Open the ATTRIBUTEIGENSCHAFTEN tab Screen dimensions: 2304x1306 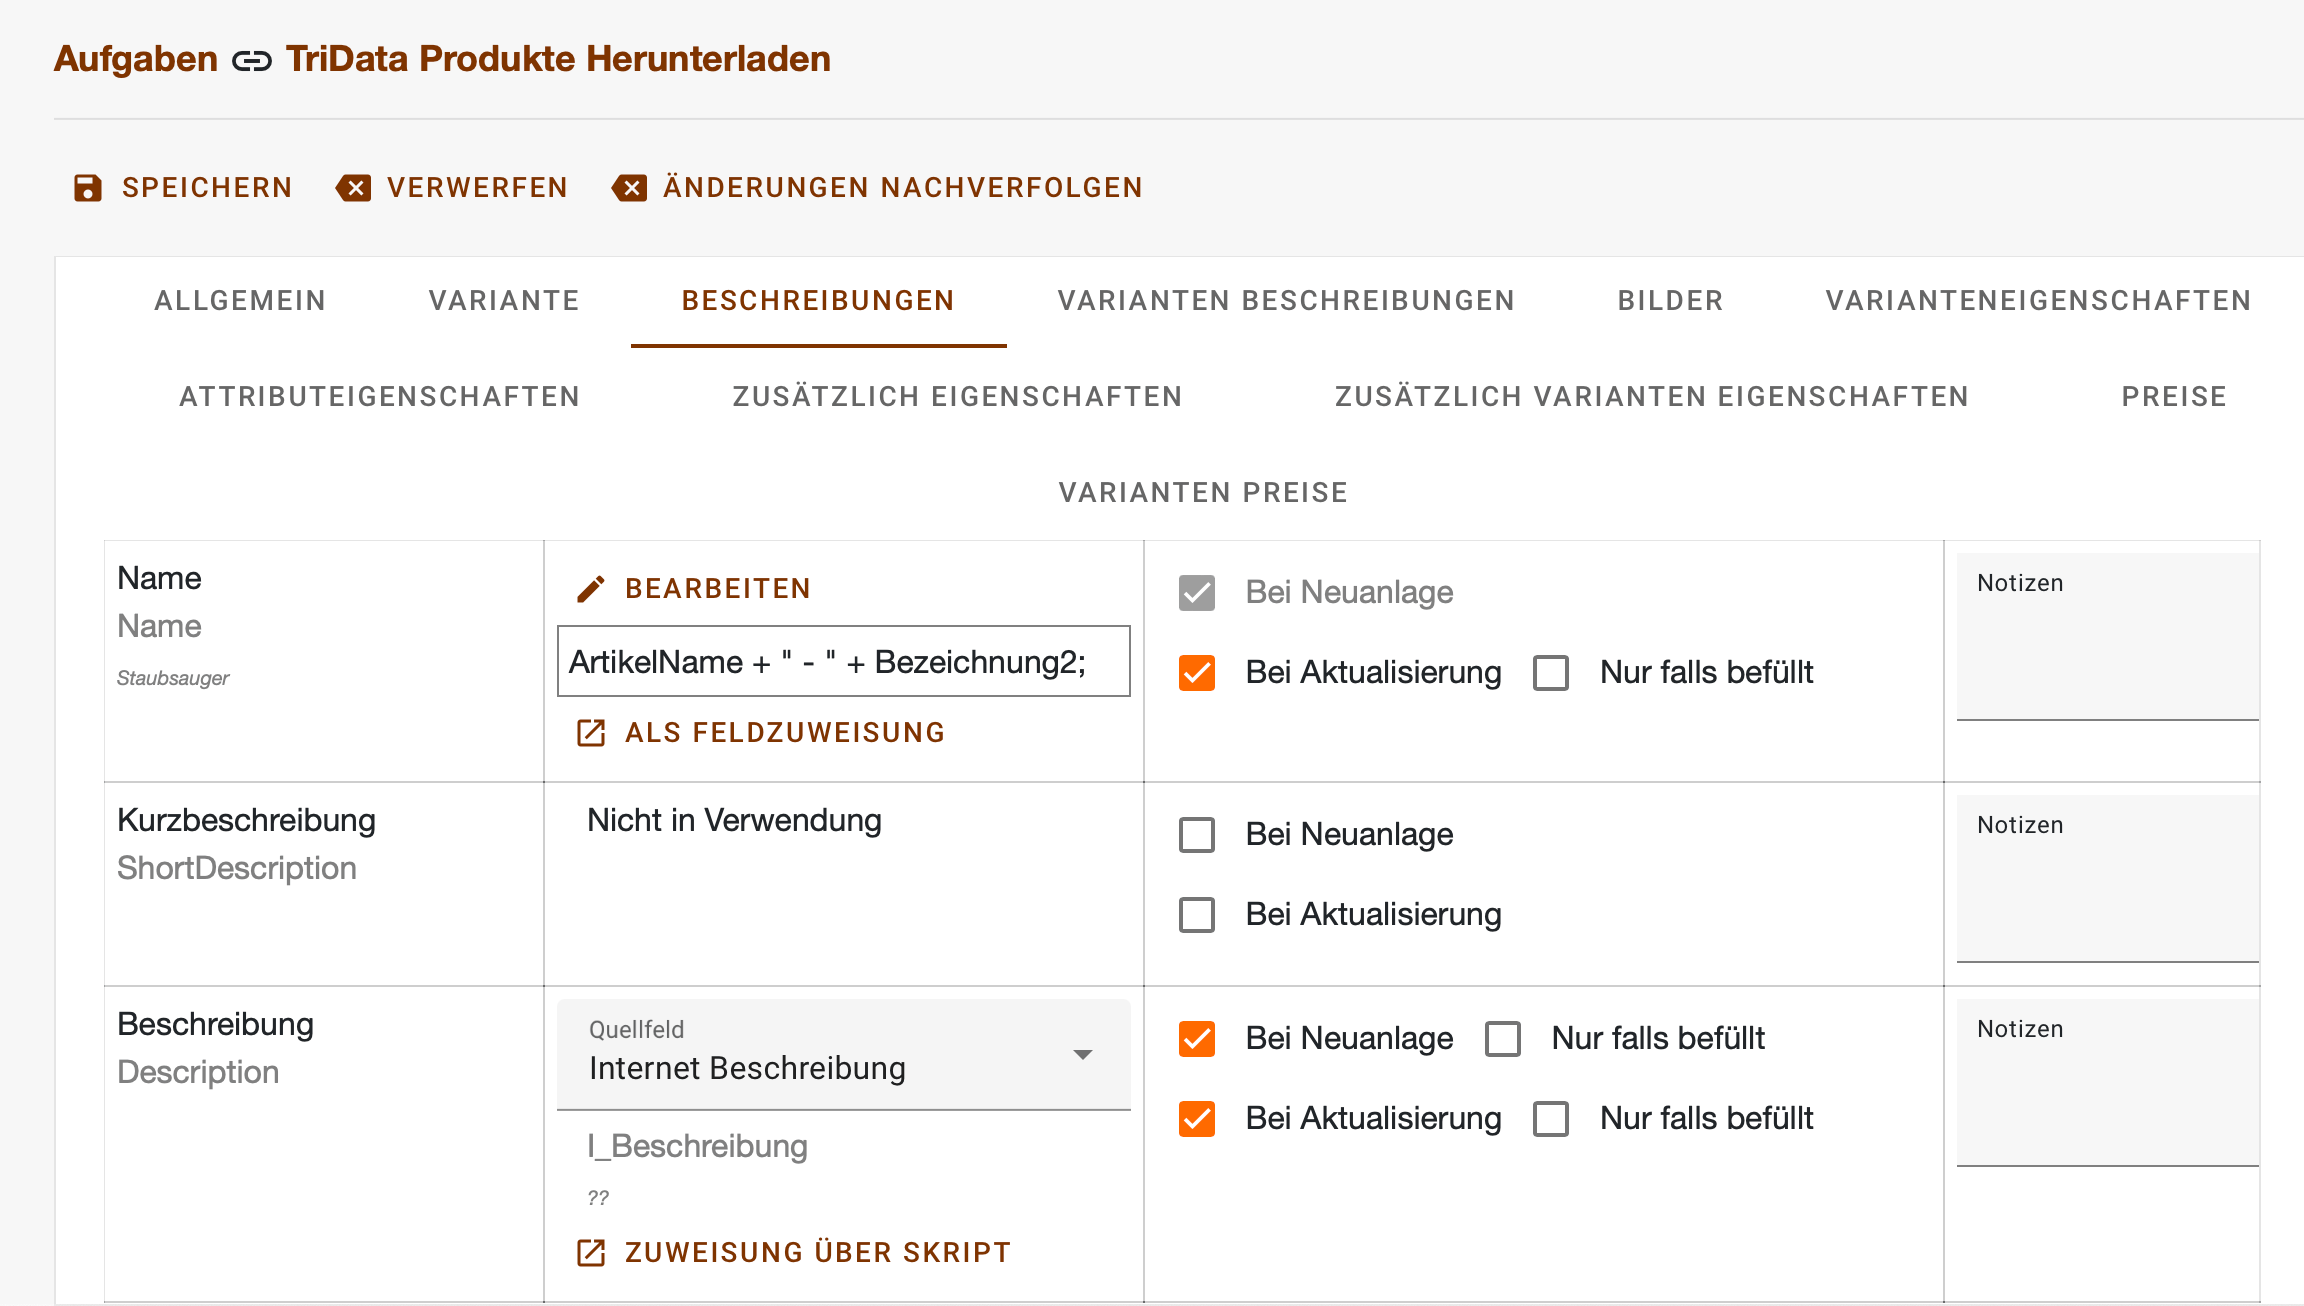tap(380, 397)
